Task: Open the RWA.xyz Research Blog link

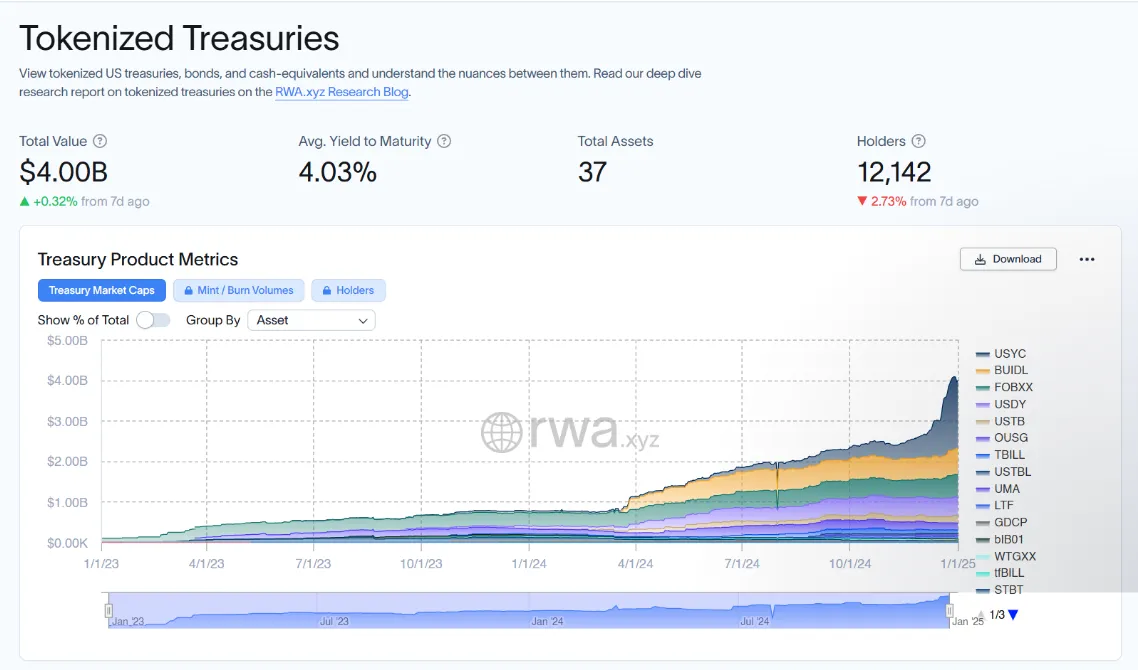Action: tap(340, 91)
